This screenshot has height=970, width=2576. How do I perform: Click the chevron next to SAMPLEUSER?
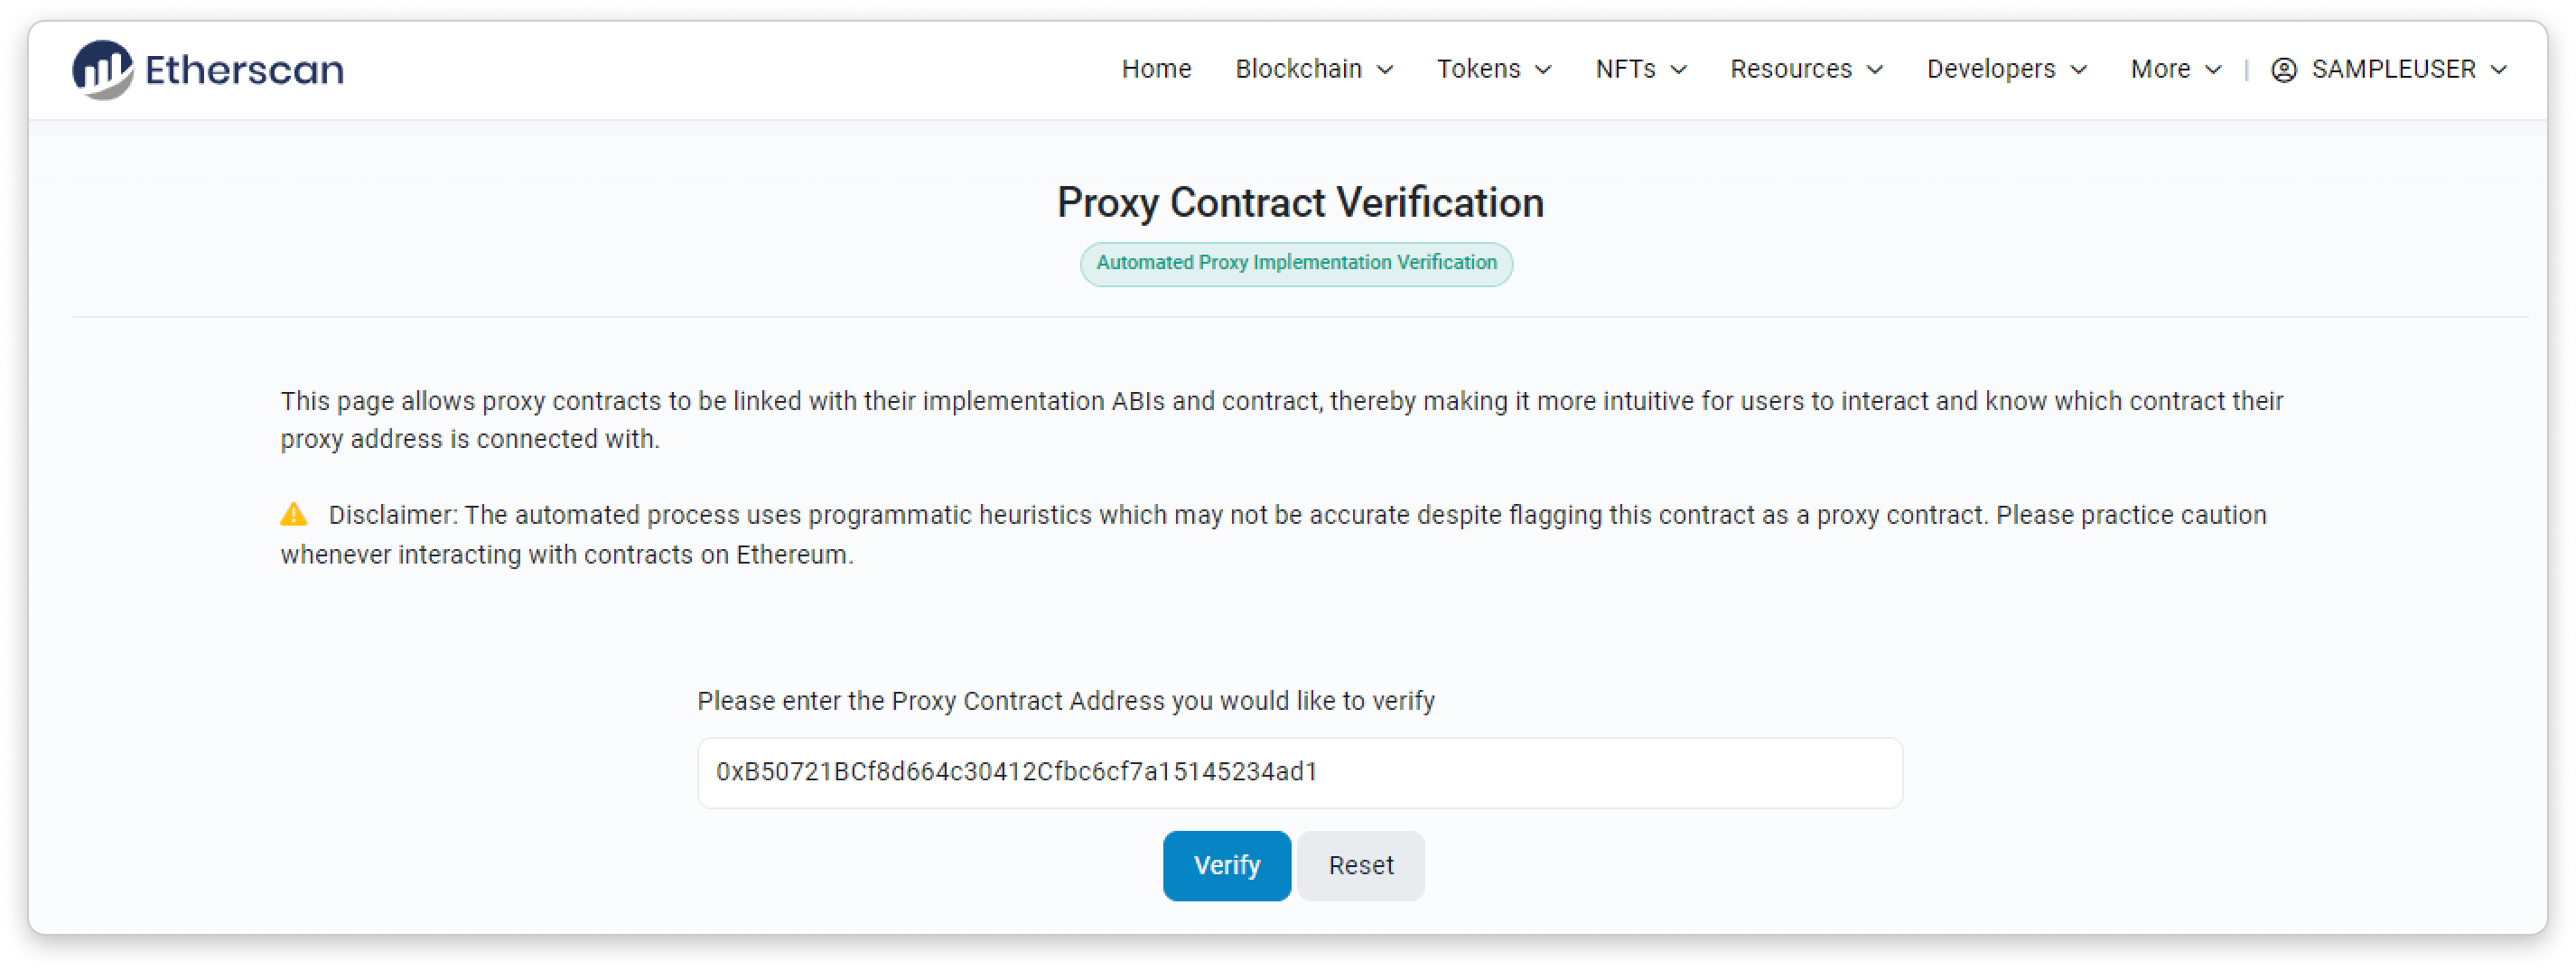tap(2498, 70)
